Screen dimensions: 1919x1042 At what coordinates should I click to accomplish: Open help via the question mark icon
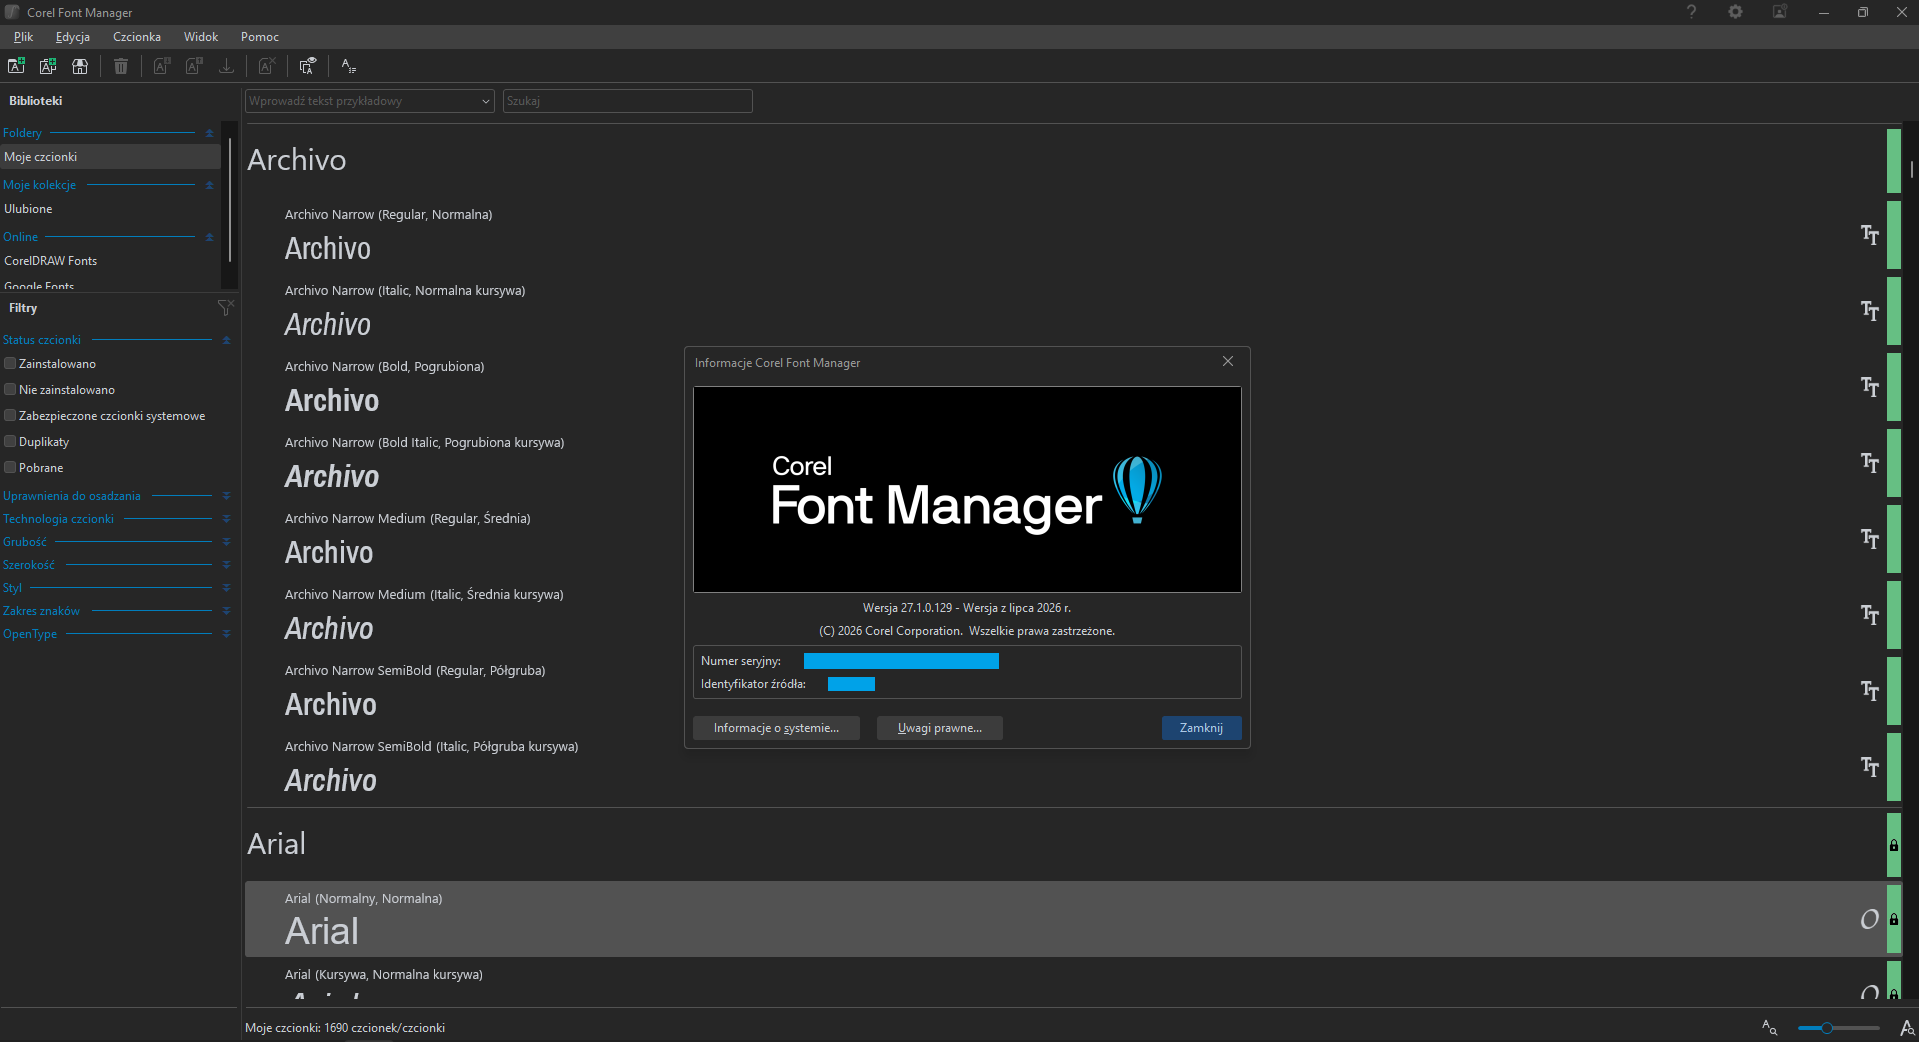coord(1691,12)
